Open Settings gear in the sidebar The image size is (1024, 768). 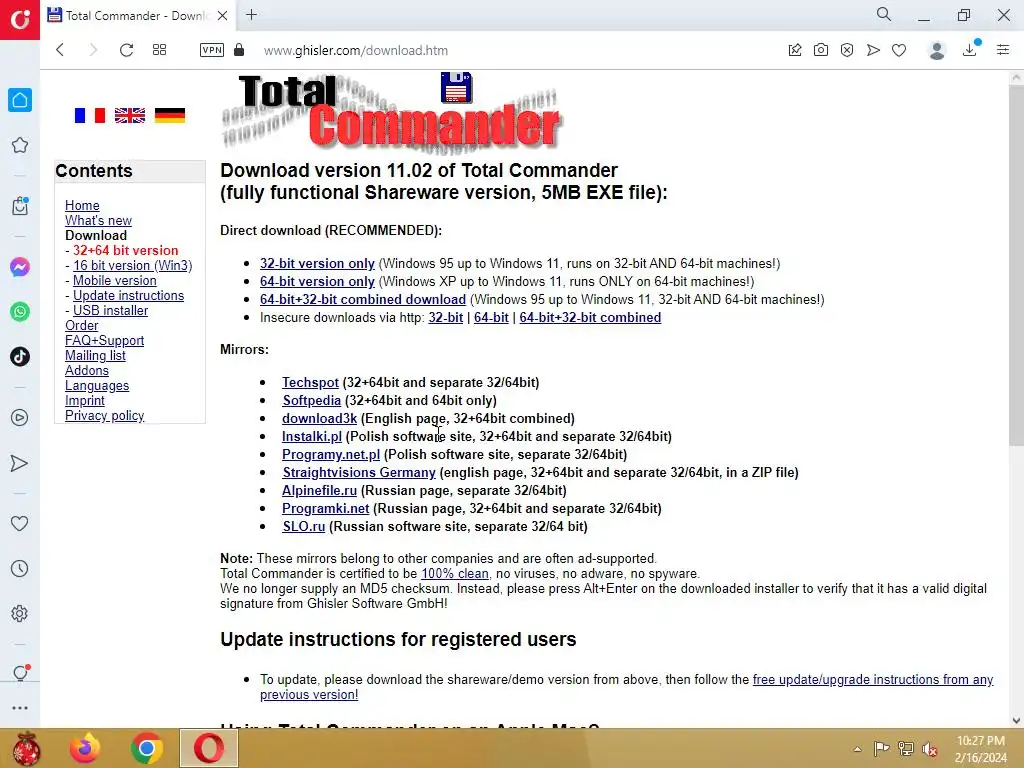click(20, 613)
